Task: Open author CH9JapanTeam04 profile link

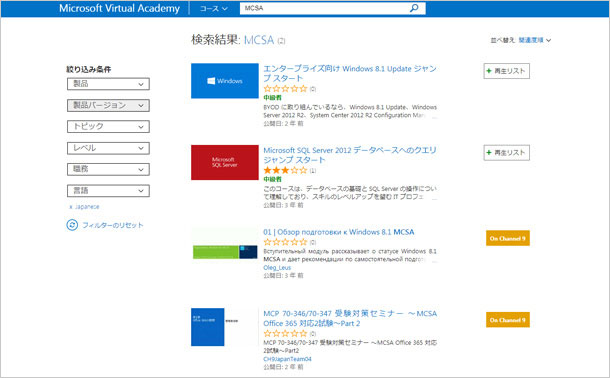Action: 287,359
